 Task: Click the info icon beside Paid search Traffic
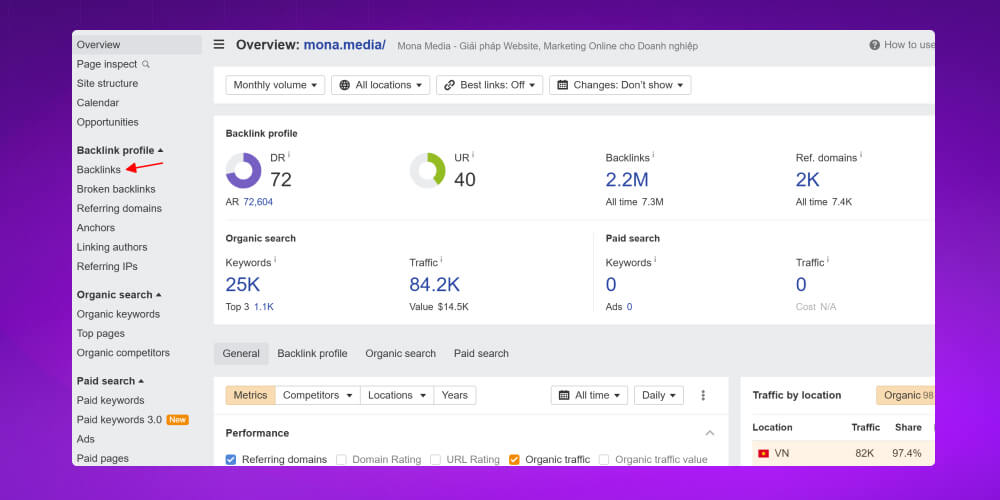point(828,260)
